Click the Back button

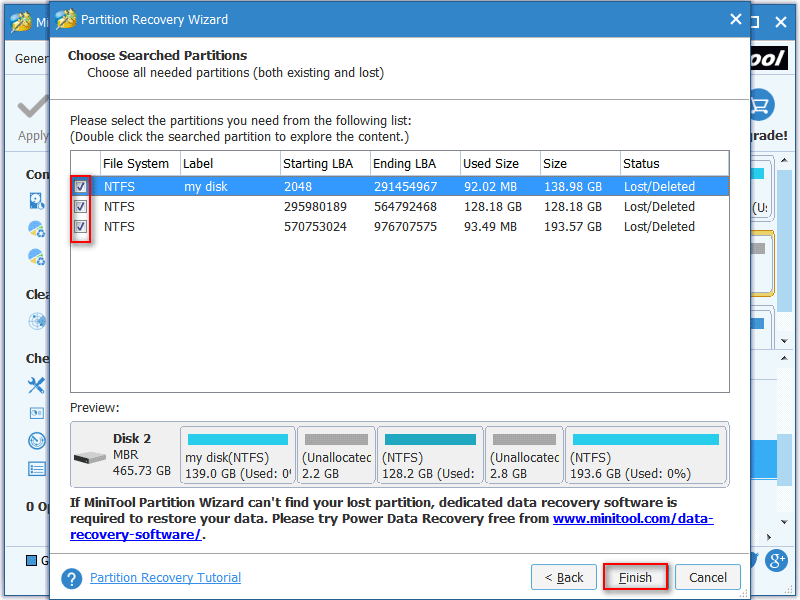pyautogui.click(x=564, y=577)
